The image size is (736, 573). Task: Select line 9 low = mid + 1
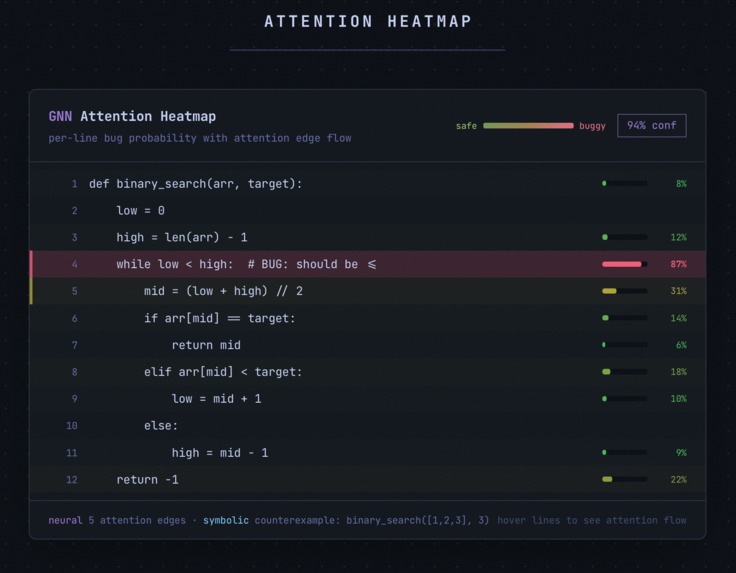[x=368, y=398]
